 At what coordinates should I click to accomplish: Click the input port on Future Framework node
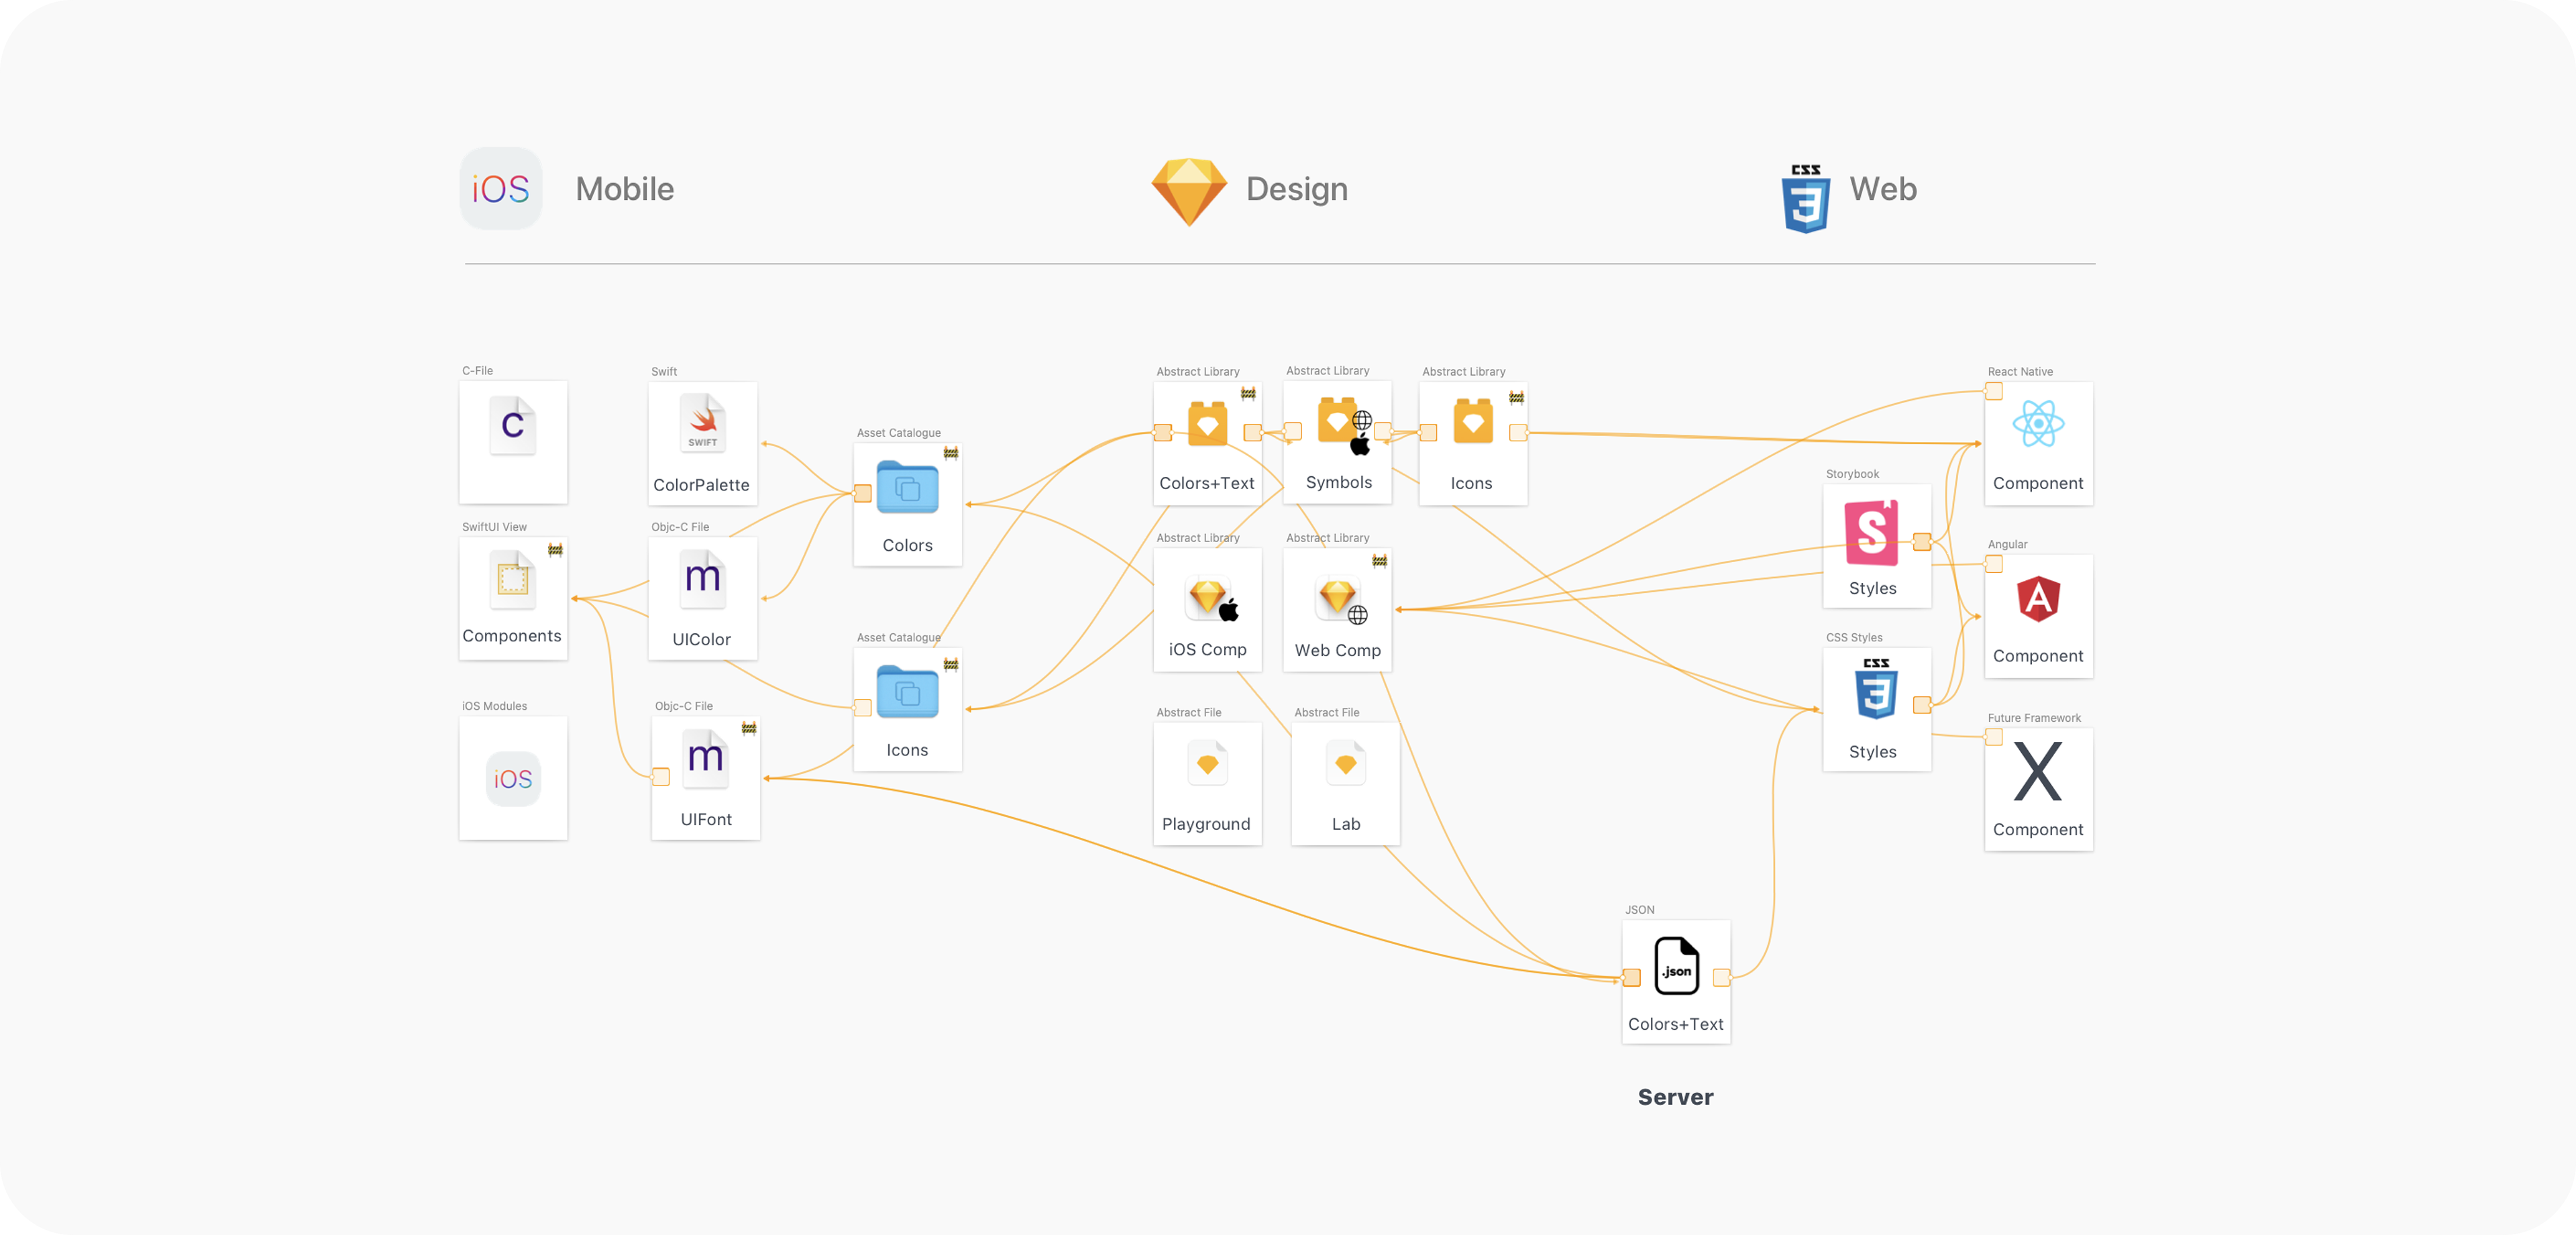[x=1993, y=737]
